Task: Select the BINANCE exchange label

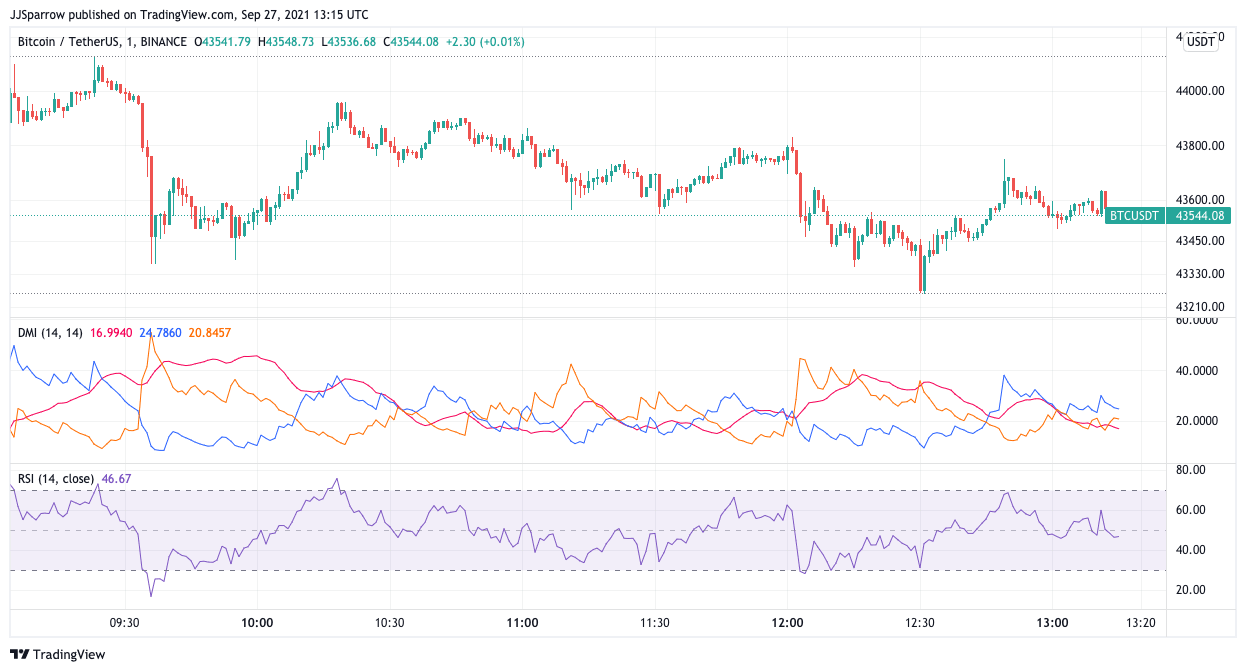Action: click(164, 41)
